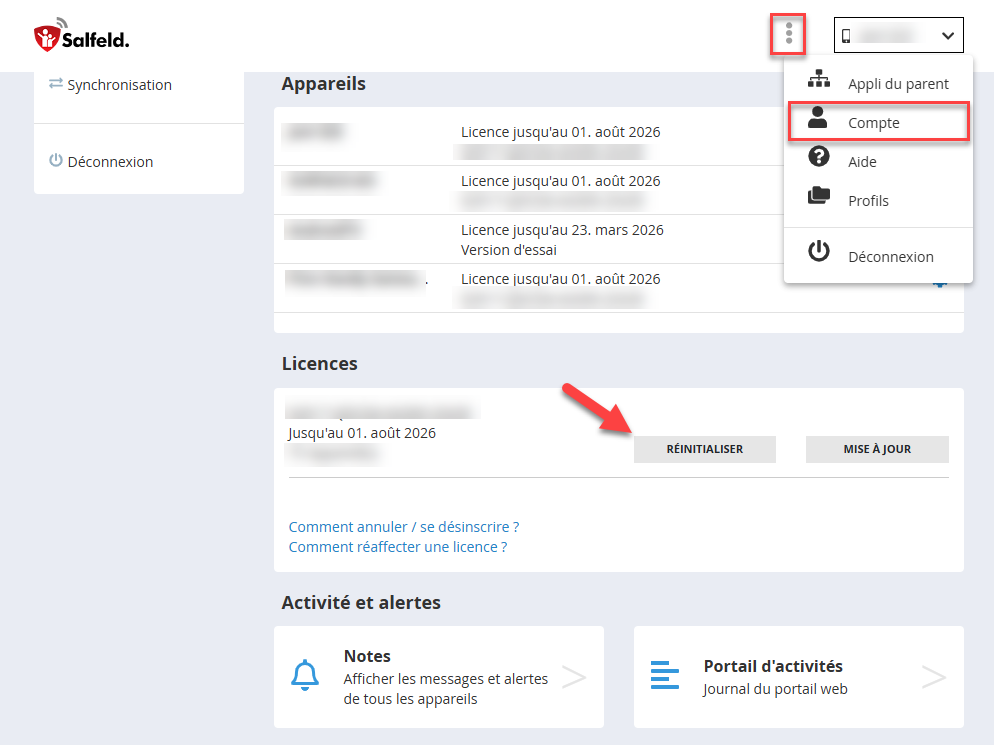
Task: Open the three-dot overflow menu
Action: 788,33
